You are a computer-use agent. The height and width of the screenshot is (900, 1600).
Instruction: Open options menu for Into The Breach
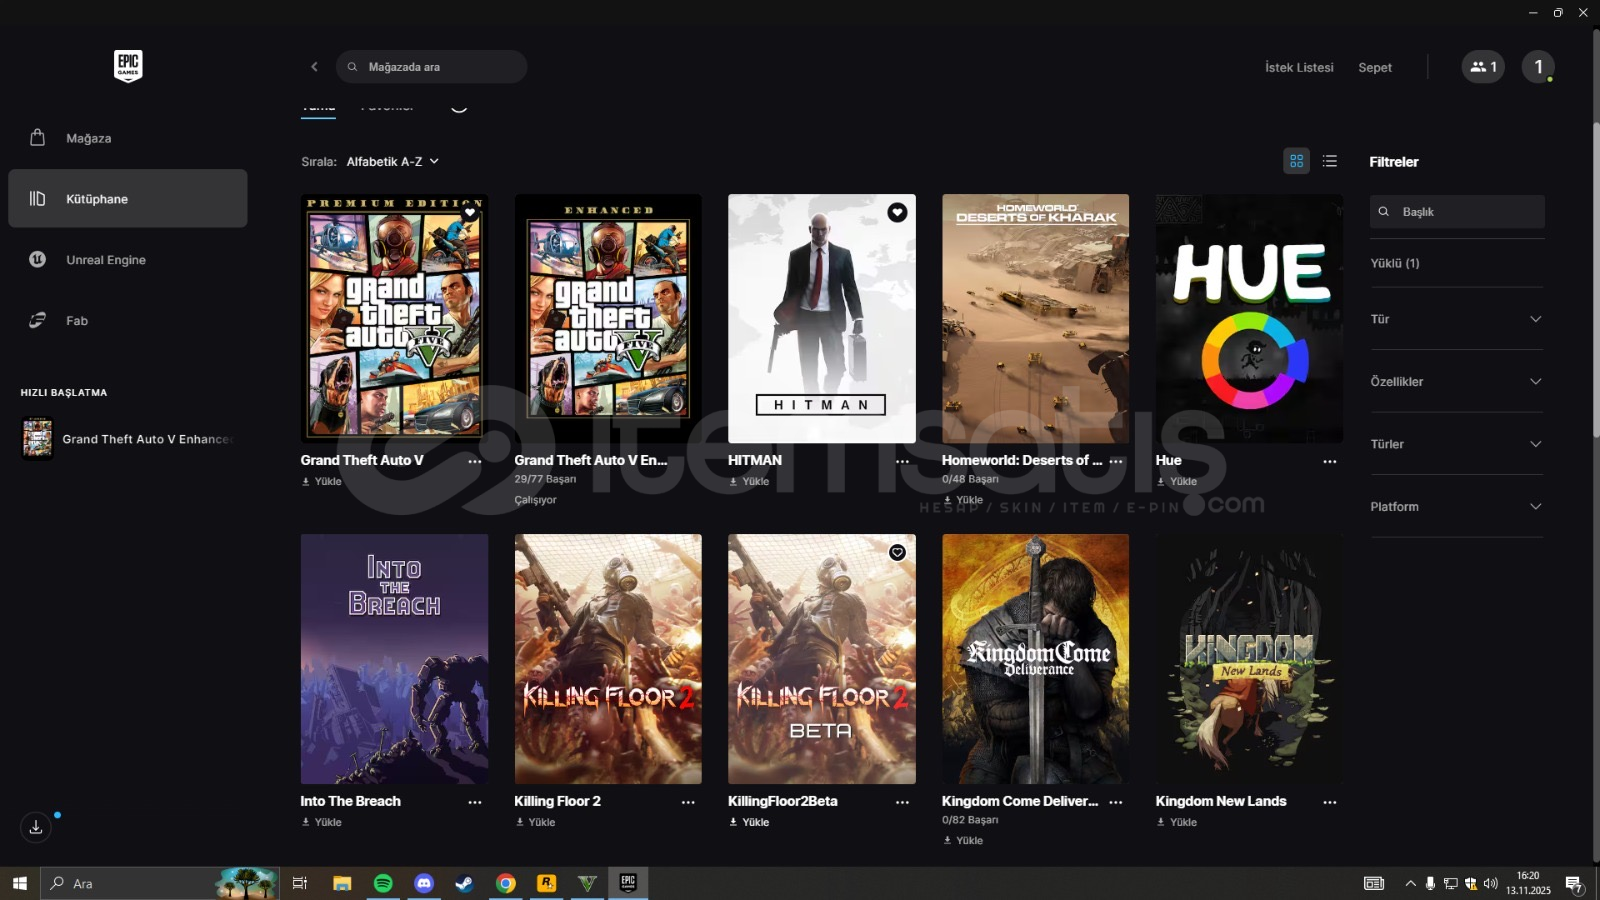tap(475, 802)
